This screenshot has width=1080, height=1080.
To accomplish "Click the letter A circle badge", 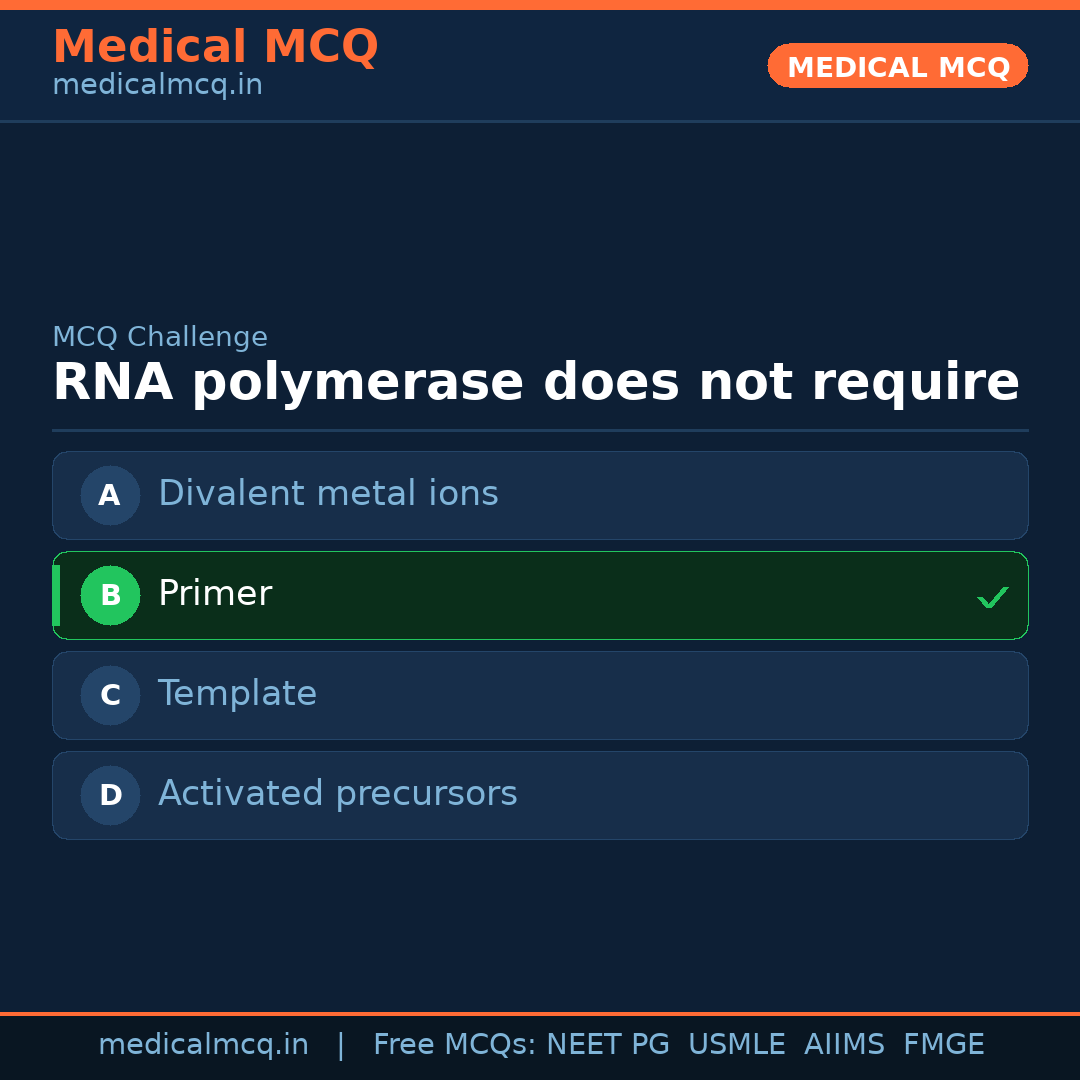I will coord(110,495).
